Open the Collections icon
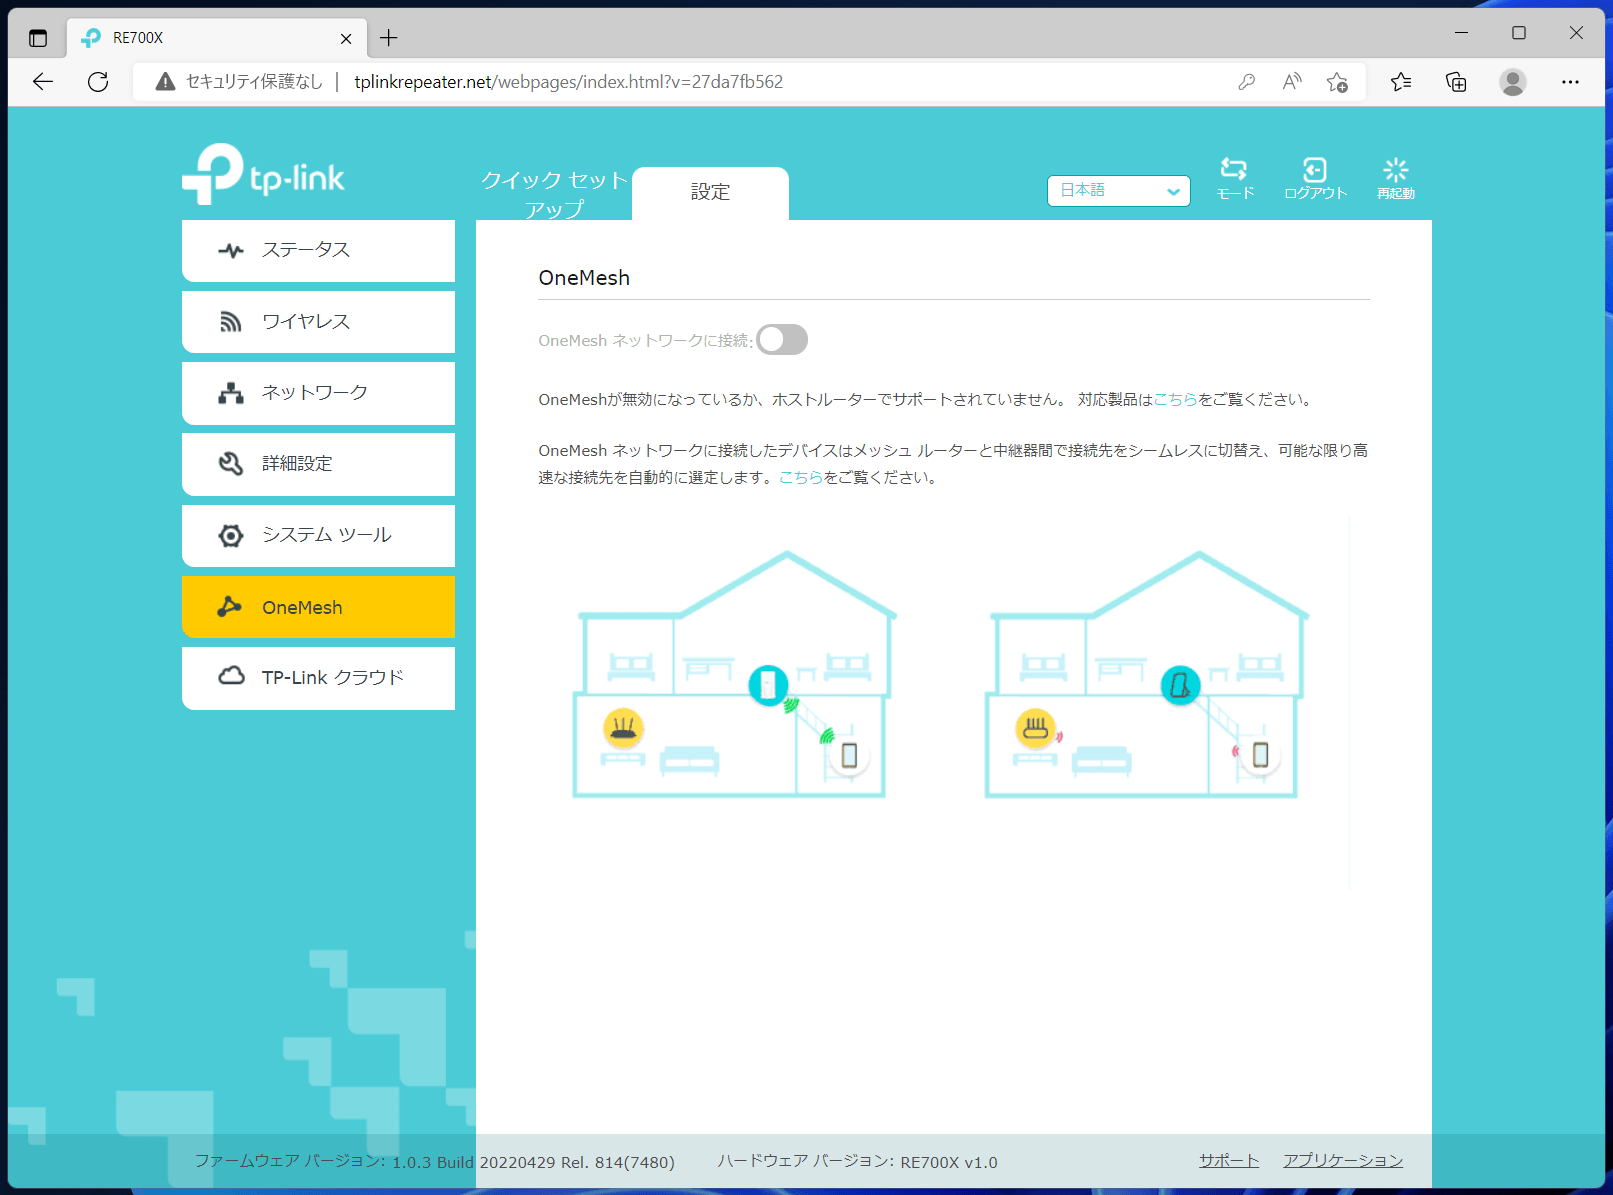Viewport: 1613px width, 1195px height. click(1457, 82)
